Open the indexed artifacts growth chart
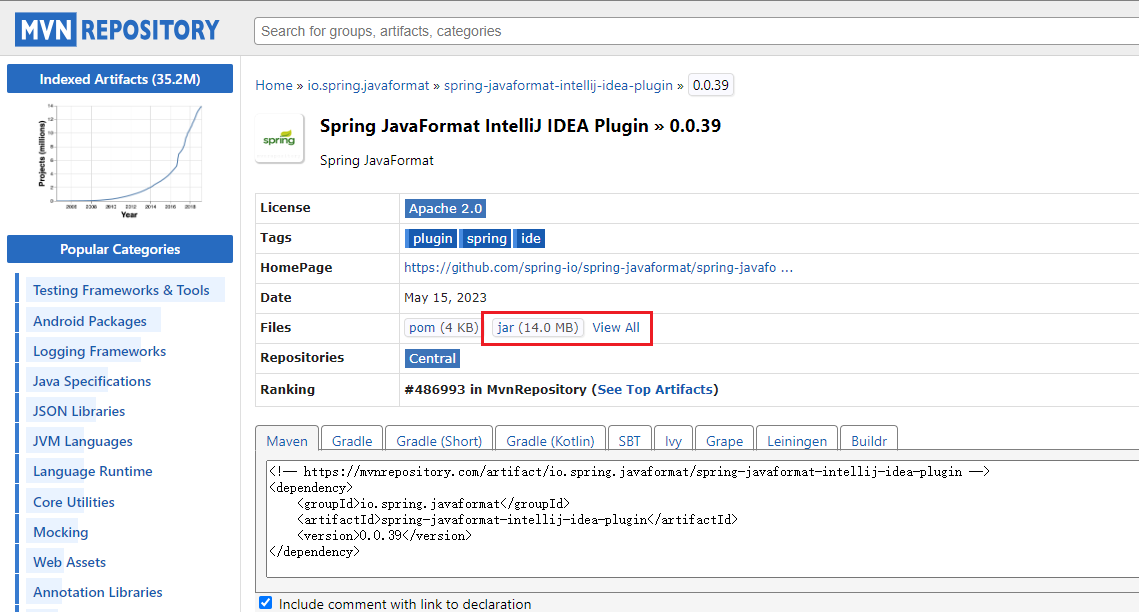 click(x=120, y=160)
